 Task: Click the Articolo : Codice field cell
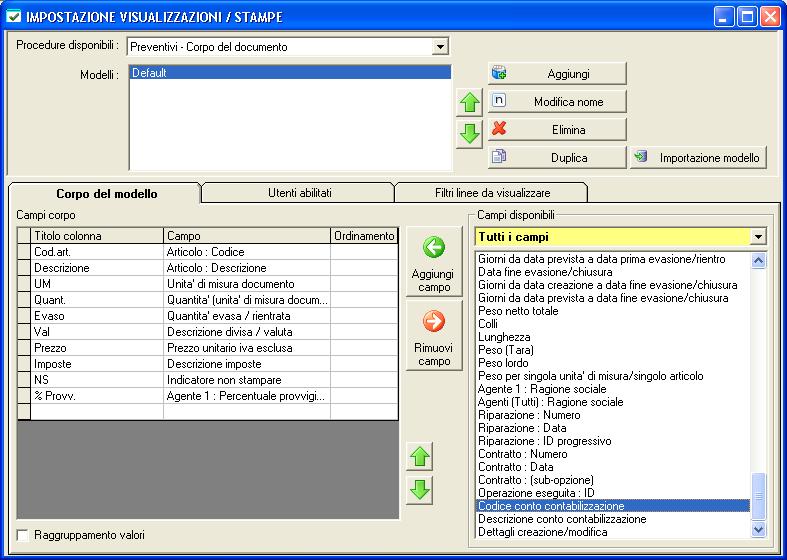click(247, 252)
